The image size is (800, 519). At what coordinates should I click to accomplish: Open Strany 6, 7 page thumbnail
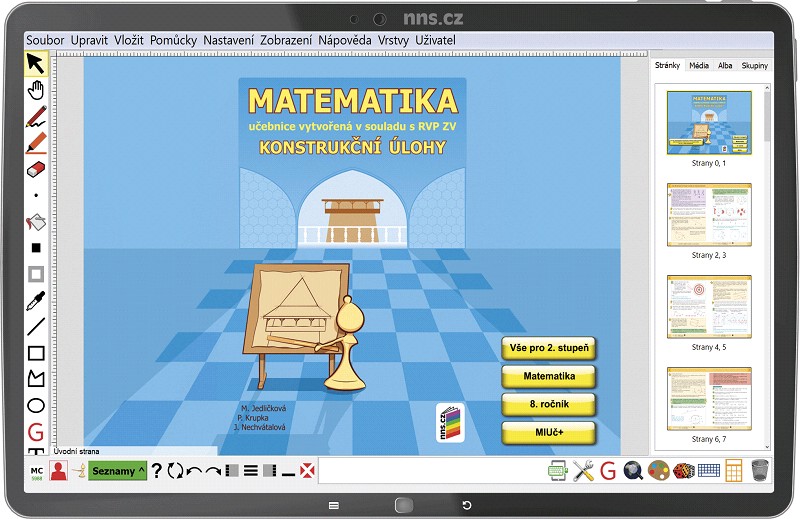coord(709,399)
